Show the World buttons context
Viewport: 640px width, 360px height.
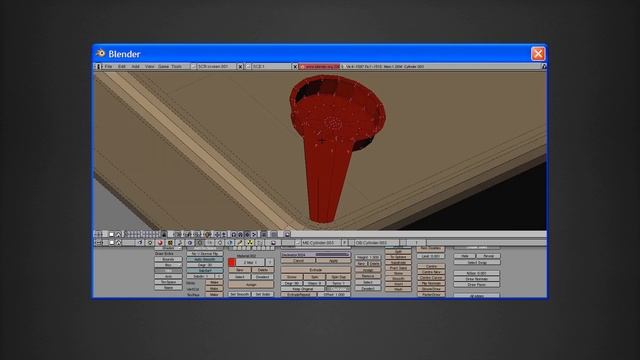pos(230,242)
